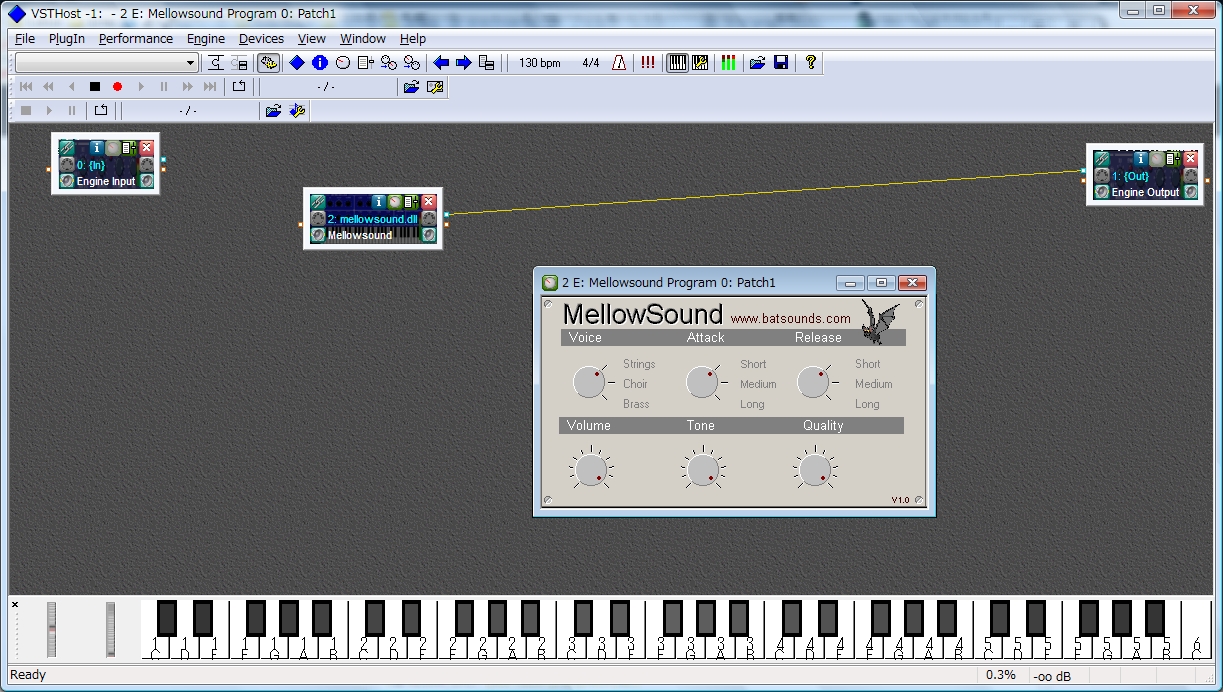Click info icon on Engine Input module
The width and height of the screenshot is (1223, 692).
tap(97, 148)
